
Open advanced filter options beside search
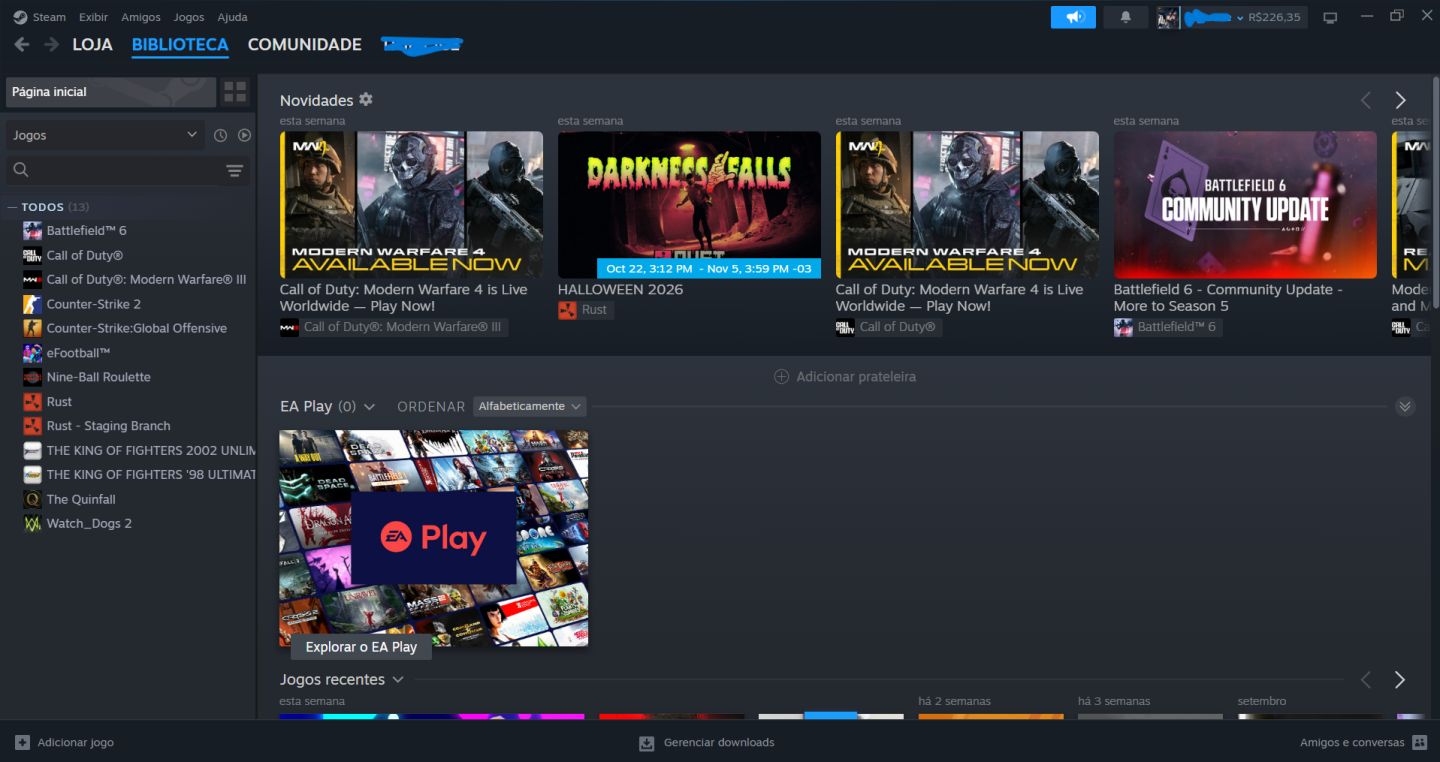pos(235,171)
